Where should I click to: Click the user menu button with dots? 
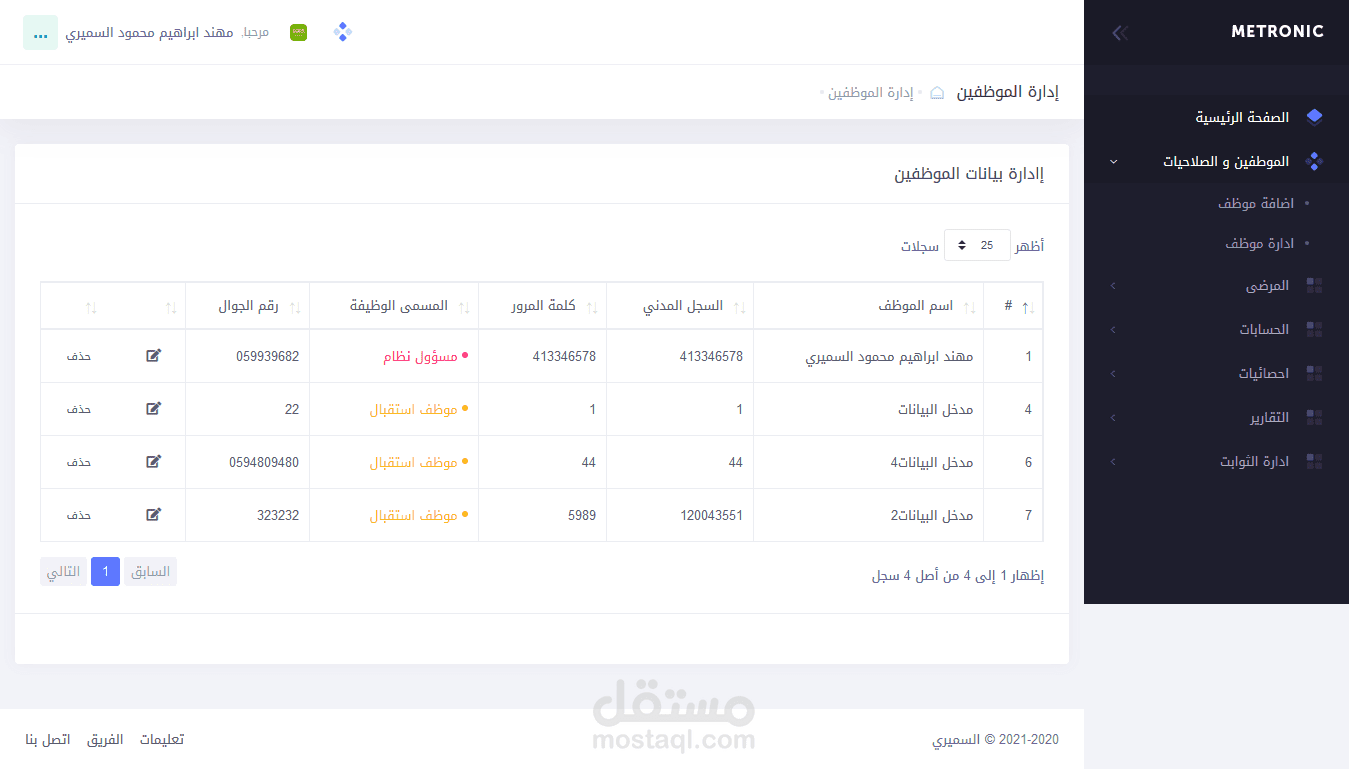tap(40, 33)
